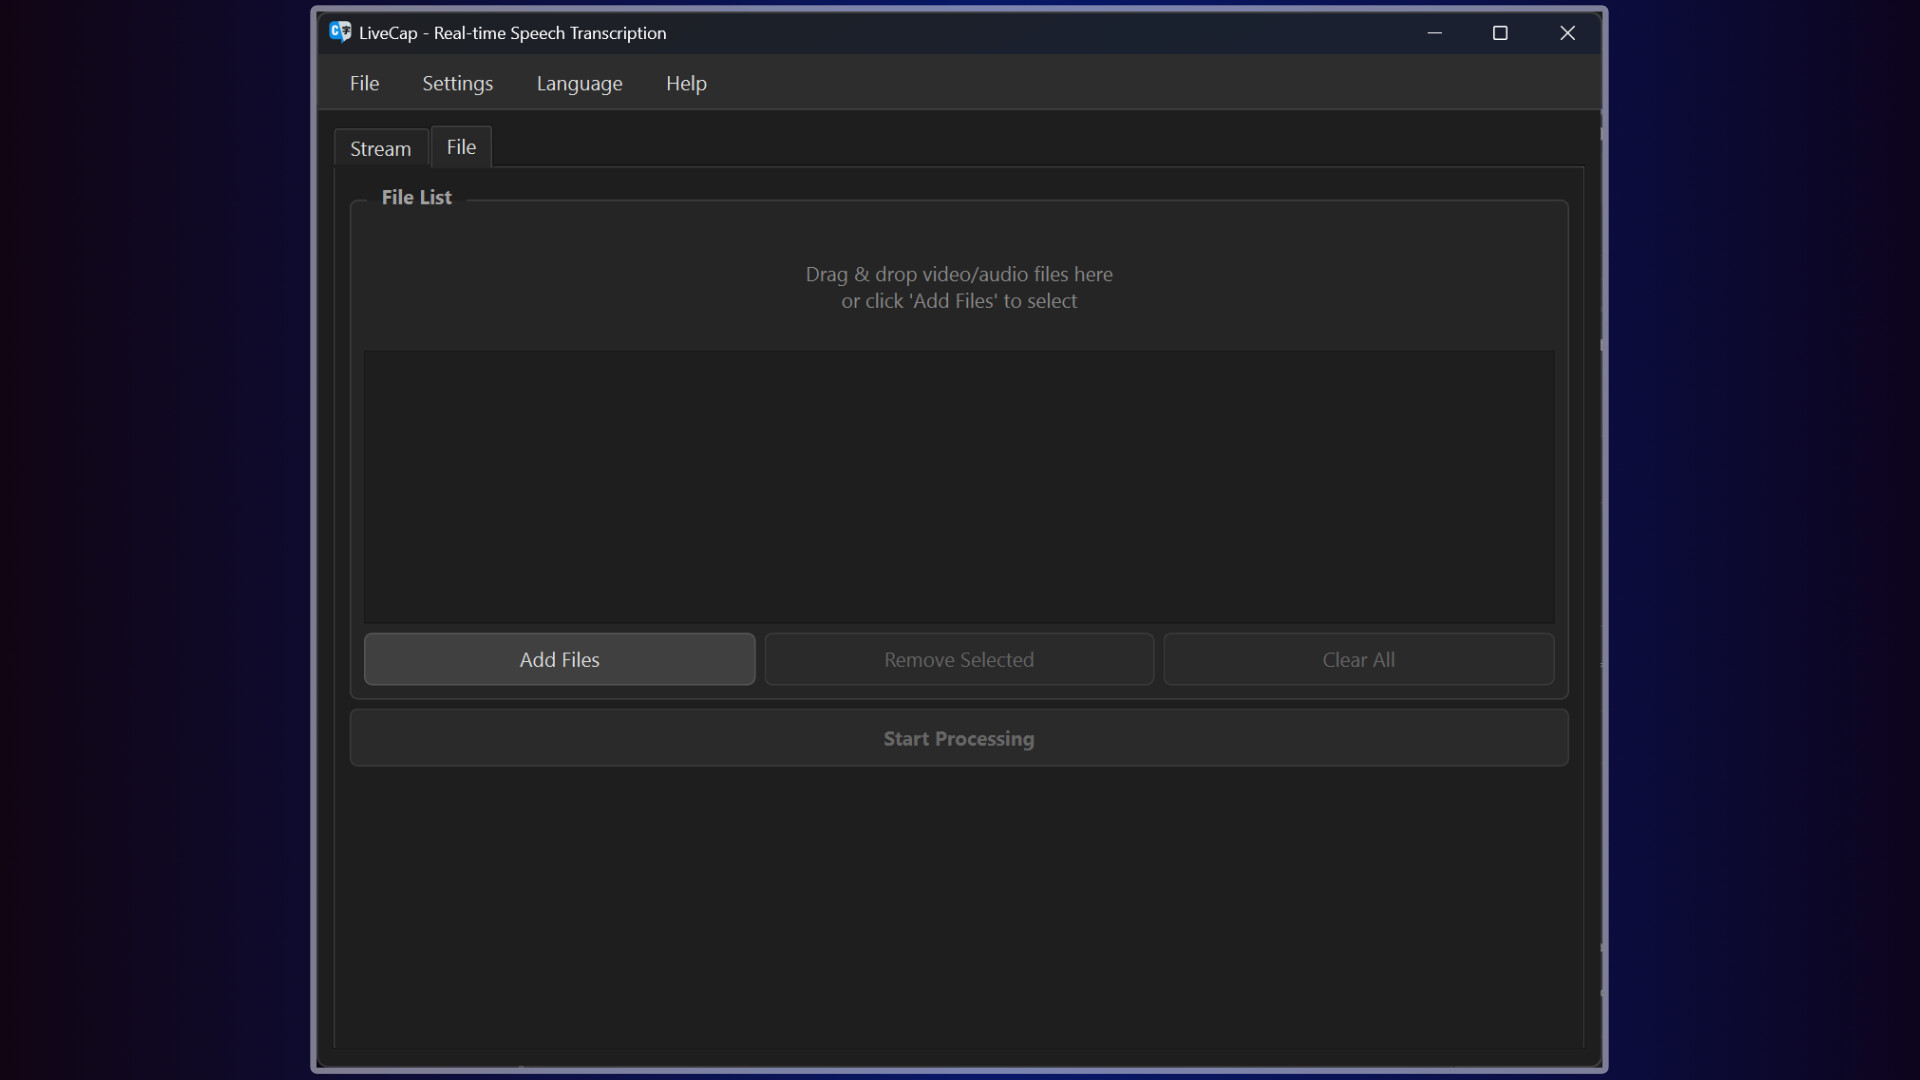Screen dimensions: 1920x1080
Task: Click the File List section label
Action: coord(416,197)
